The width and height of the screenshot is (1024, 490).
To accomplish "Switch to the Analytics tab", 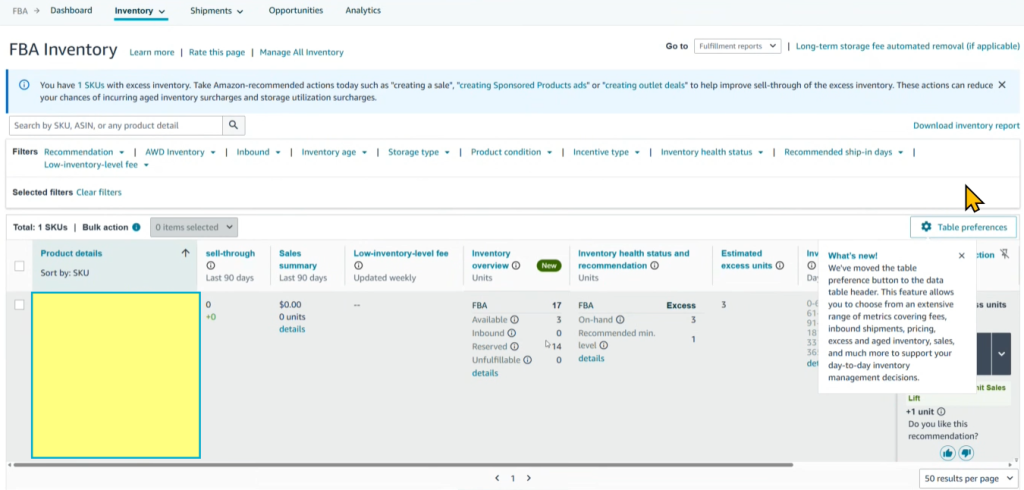I will (362, 11).
